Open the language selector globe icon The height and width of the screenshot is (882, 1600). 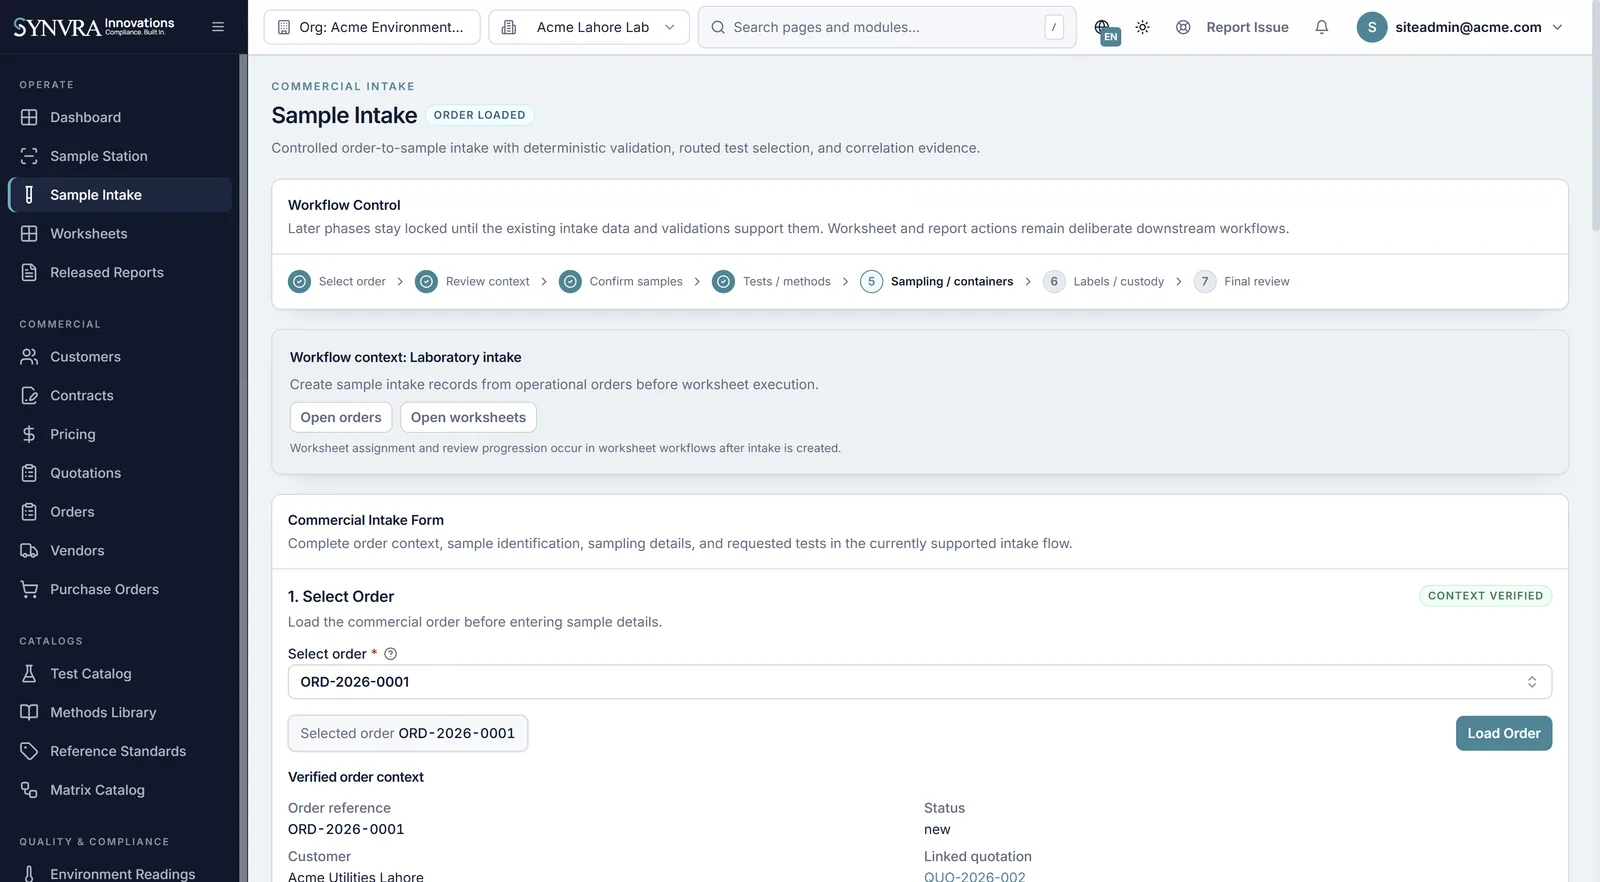tap(1104, 28)
